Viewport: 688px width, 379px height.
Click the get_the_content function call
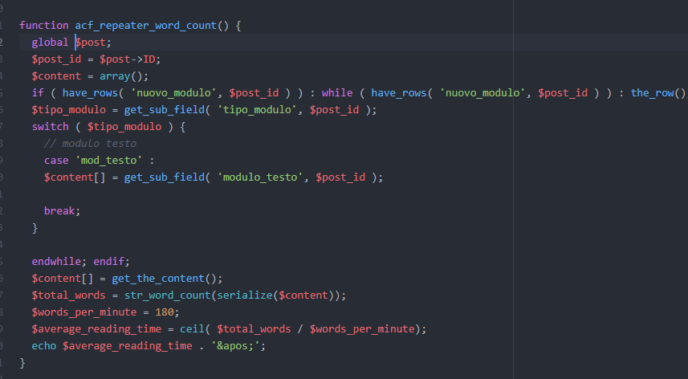158,279
